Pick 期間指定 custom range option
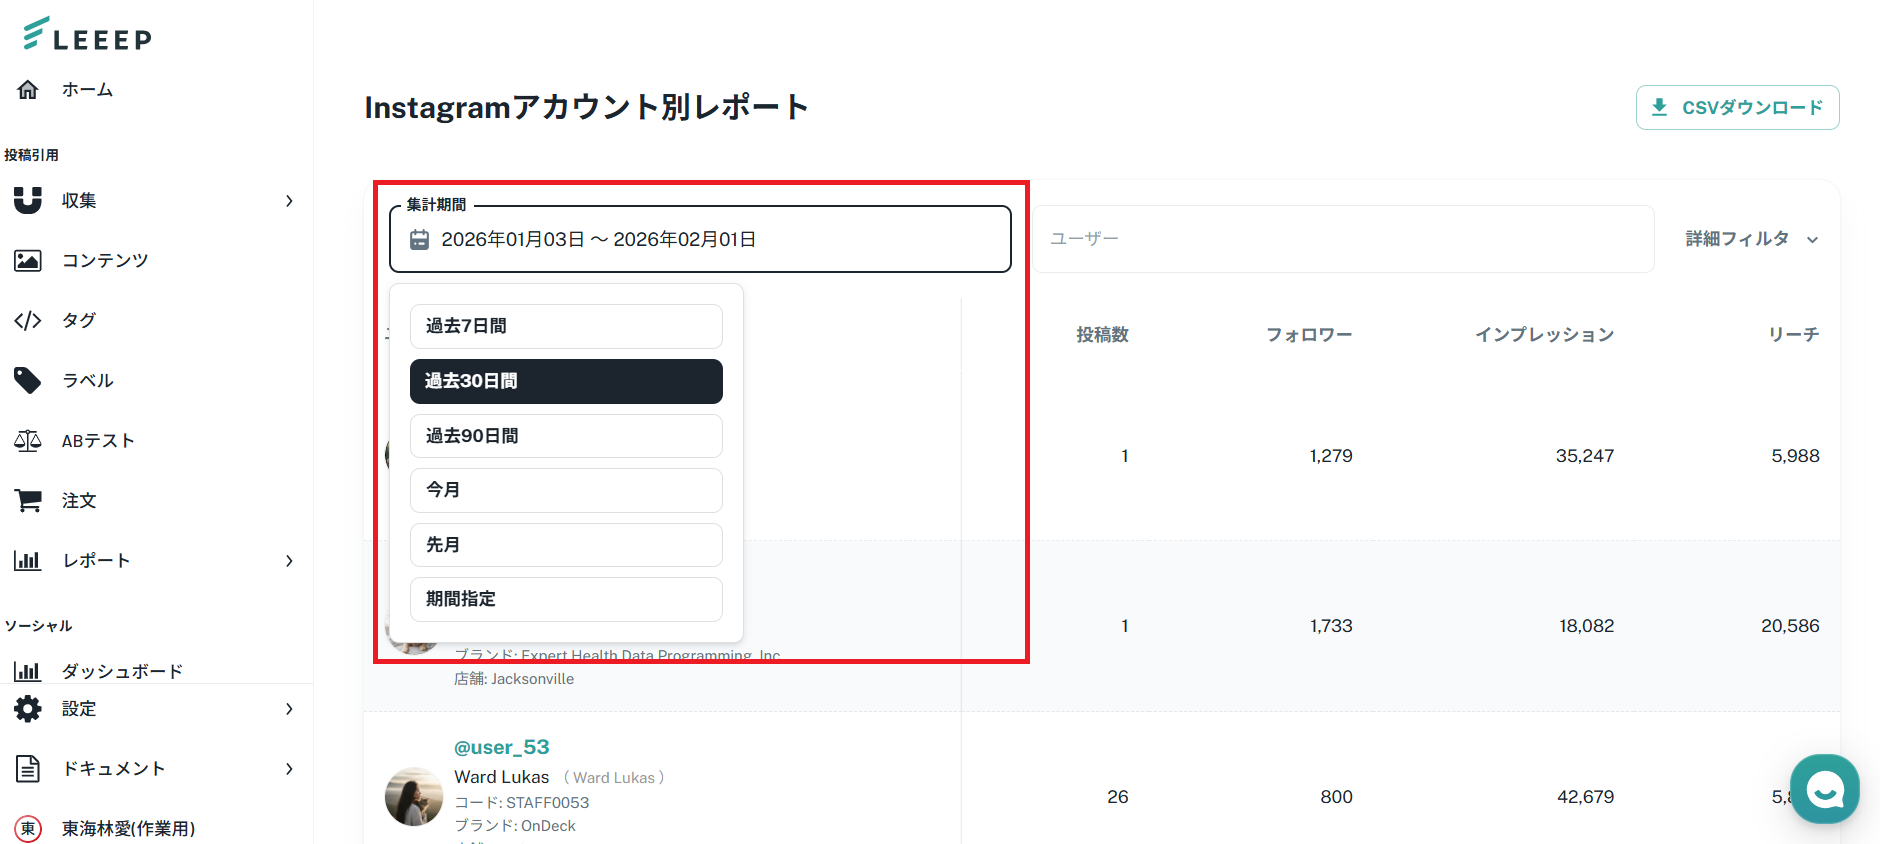Image resolution: width=1880 pixels, height=844 pixels. coord(566,599)
